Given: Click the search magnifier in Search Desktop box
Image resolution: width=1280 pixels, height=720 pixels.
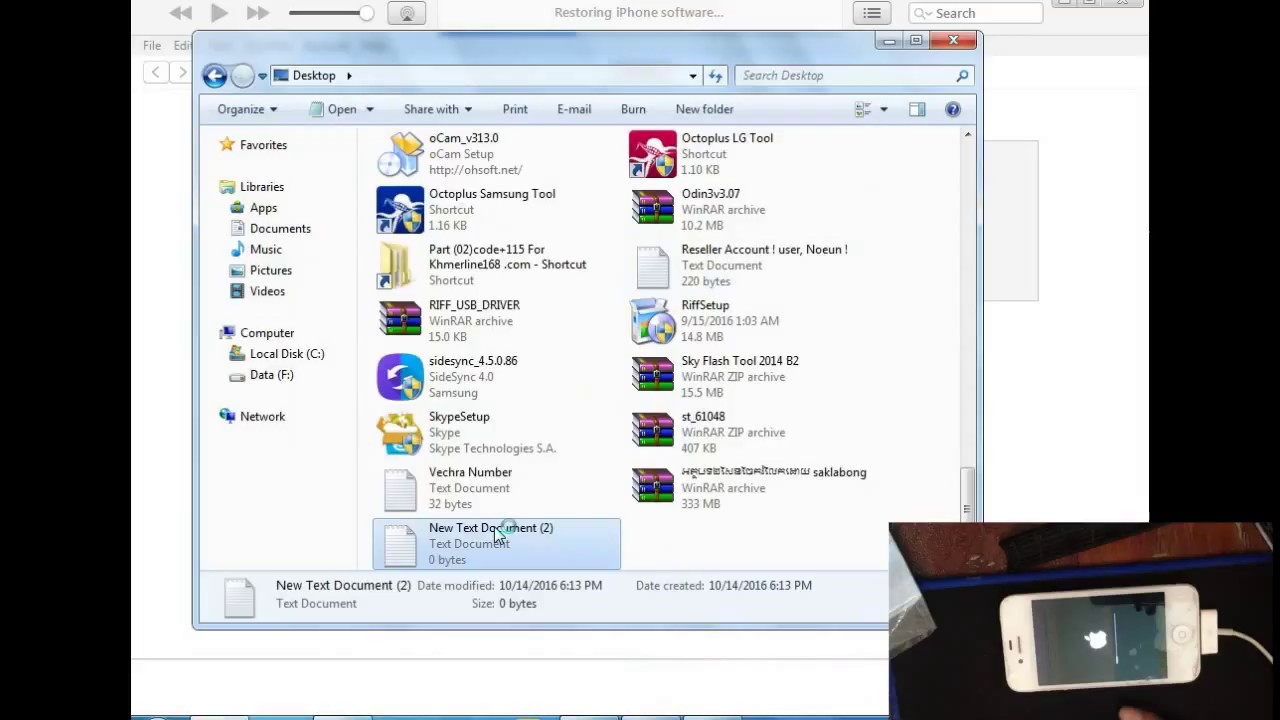Looking at the screenshot, I should tap(962, 75).
